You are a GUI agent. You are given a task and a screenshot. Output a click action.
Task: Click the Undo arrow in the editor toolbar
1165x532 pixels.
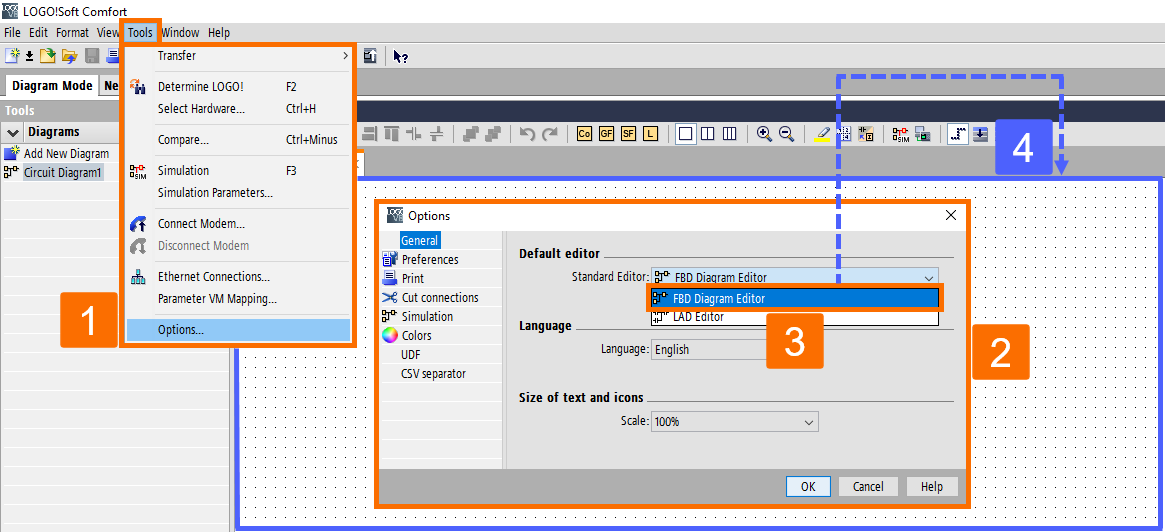tap(527, 134)
